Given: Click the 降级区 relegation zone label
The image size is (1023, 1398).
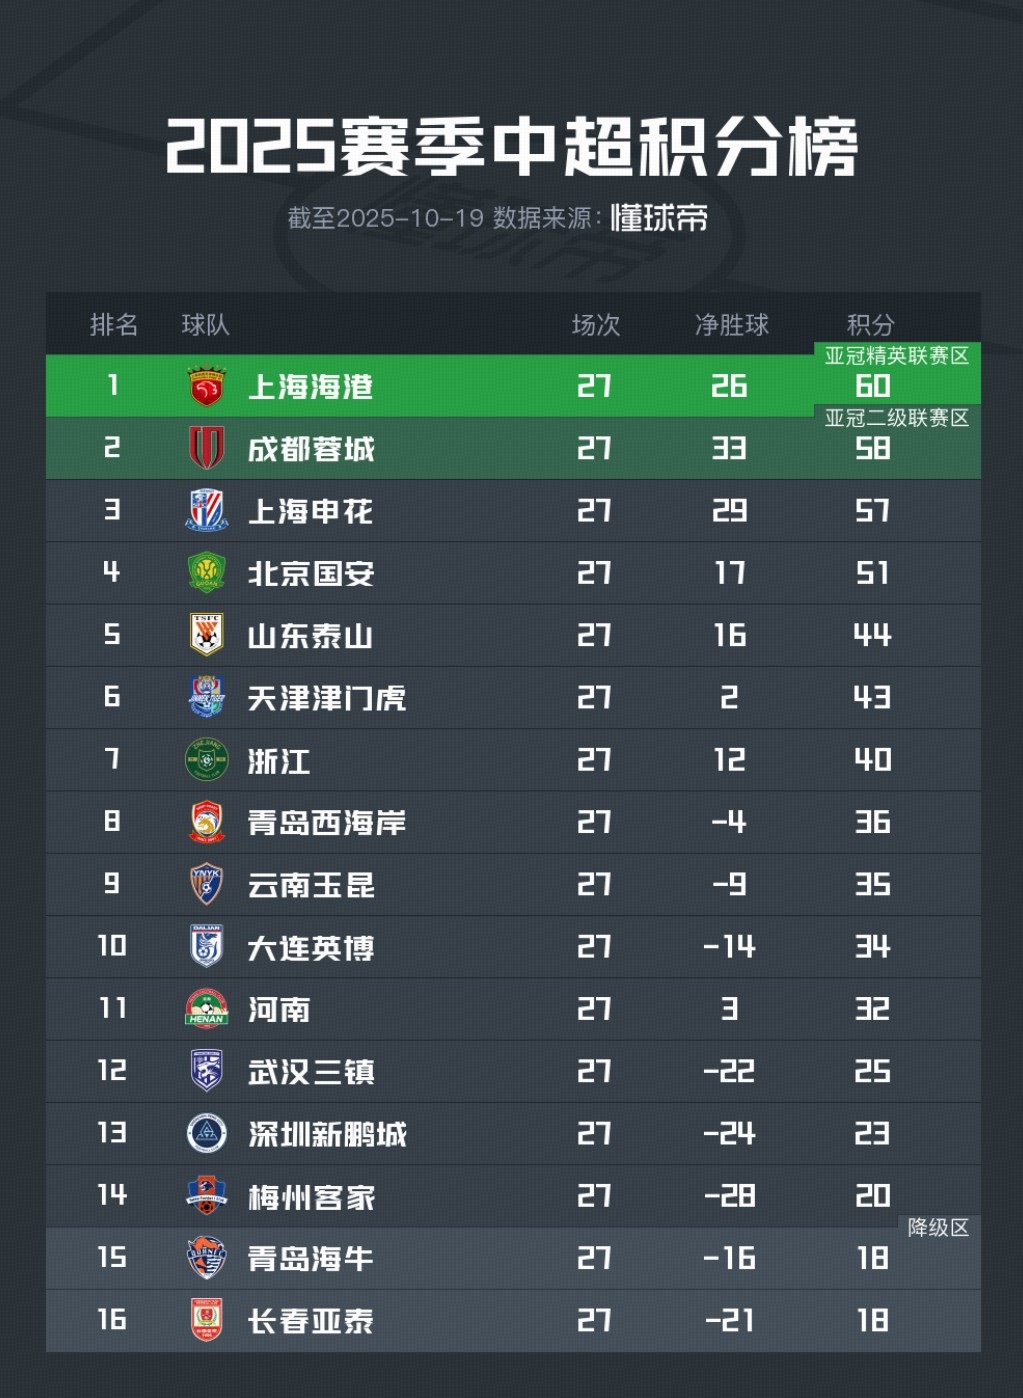Looking at the screenshot, I should click(x=938, y=1228).
